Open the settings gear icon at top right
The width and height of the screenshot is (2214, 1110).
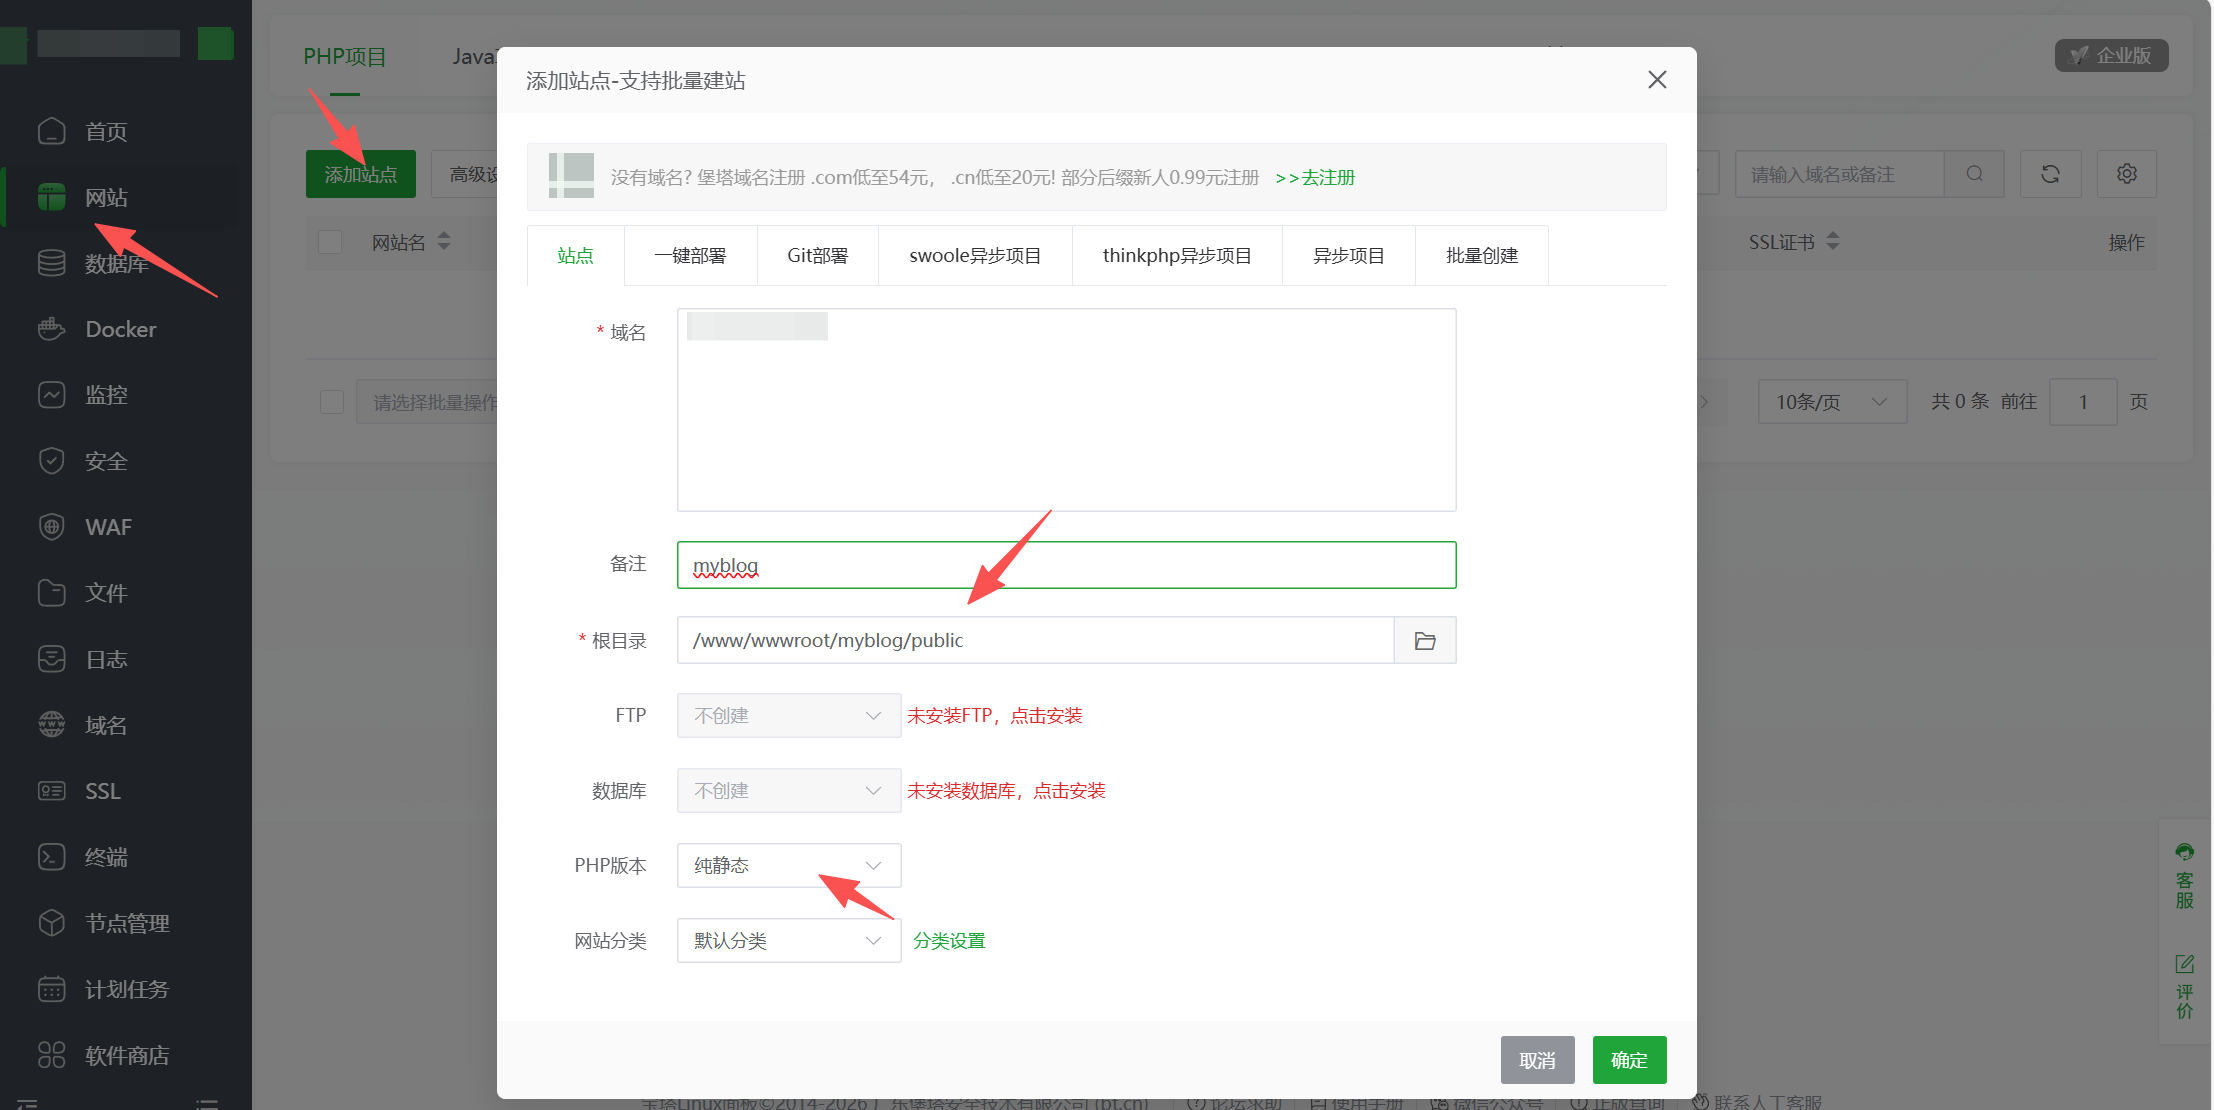(2126, 174)
